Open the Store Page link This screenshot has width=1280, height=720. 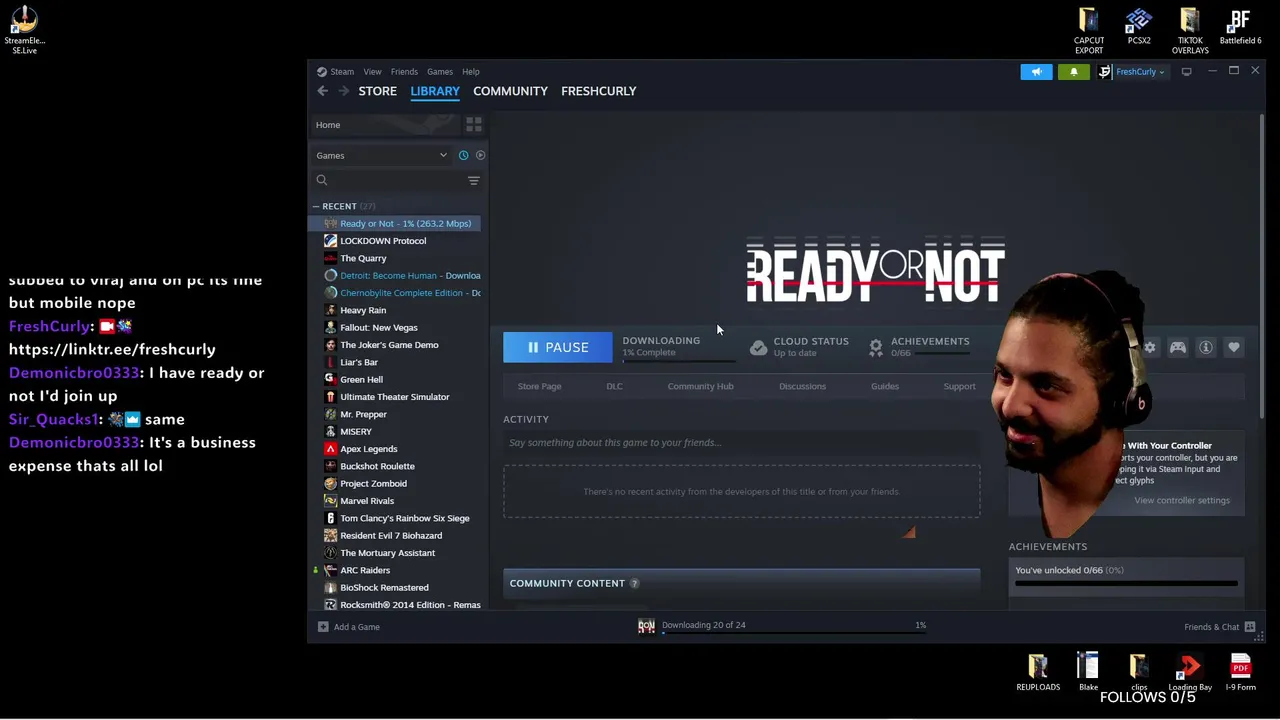[539, 386]
